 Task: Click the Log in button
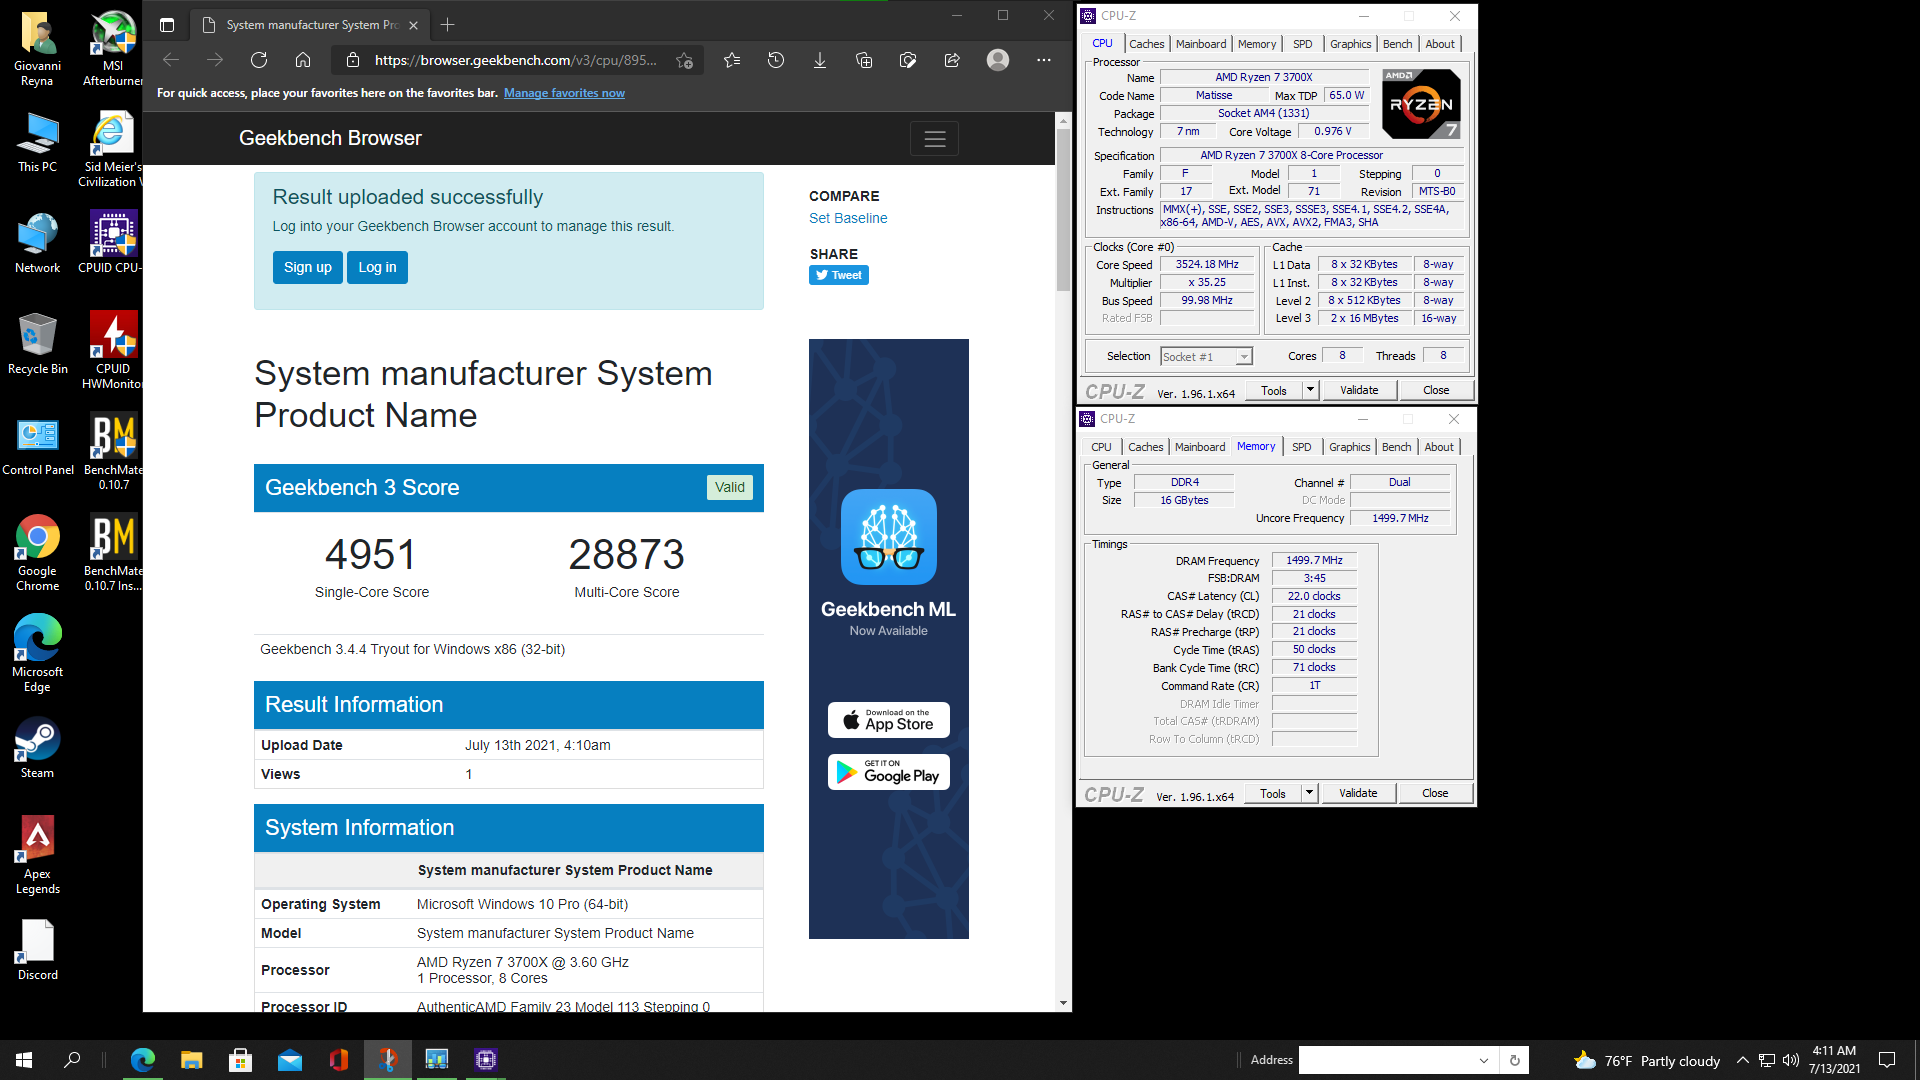click(377, 267)
